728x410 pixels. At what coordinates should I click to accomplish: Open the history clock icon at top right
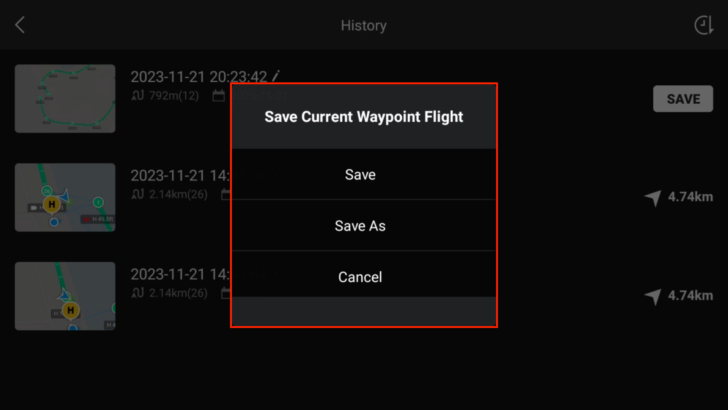704,25
